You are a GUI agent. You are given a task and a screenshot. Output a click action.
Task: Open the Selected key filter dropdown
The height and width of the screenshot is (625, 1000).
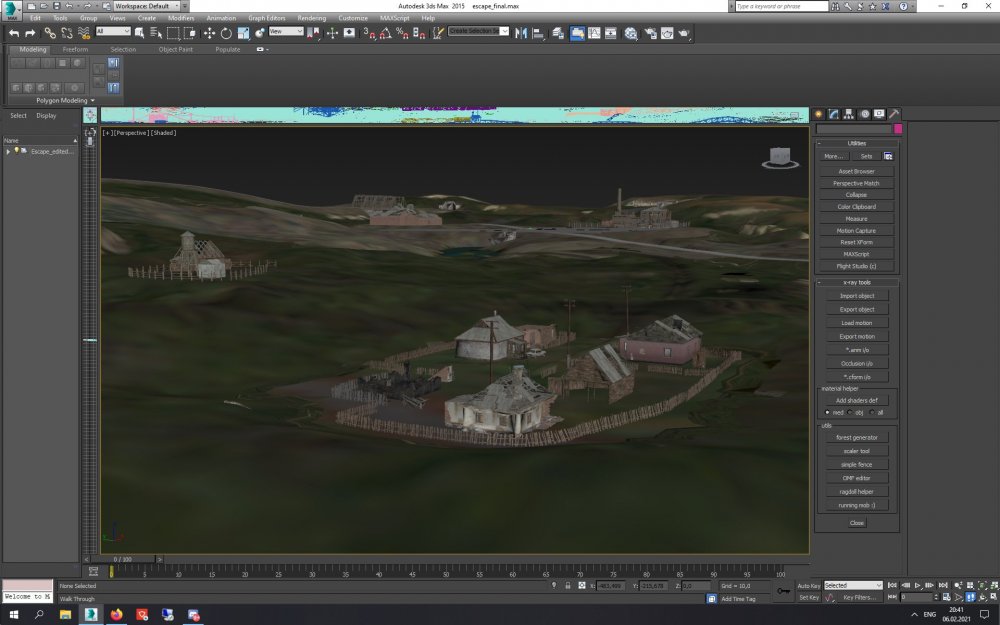[x=853, y=585]
